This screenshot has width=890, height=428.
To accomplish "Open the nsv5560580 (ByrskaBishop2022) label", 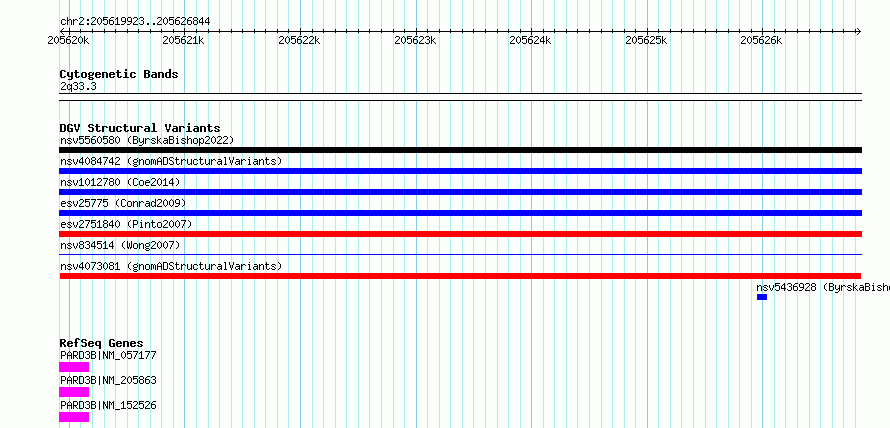I will coord(147,140).
